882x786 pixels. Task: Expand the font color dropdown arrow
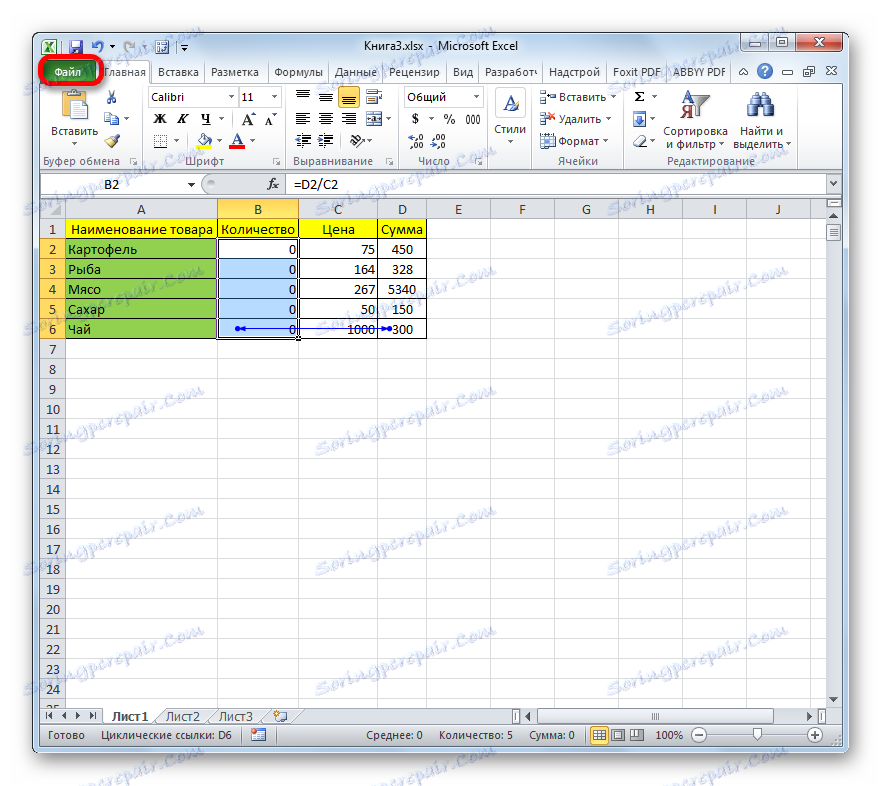pyautogui.click(x=253, y=141)
